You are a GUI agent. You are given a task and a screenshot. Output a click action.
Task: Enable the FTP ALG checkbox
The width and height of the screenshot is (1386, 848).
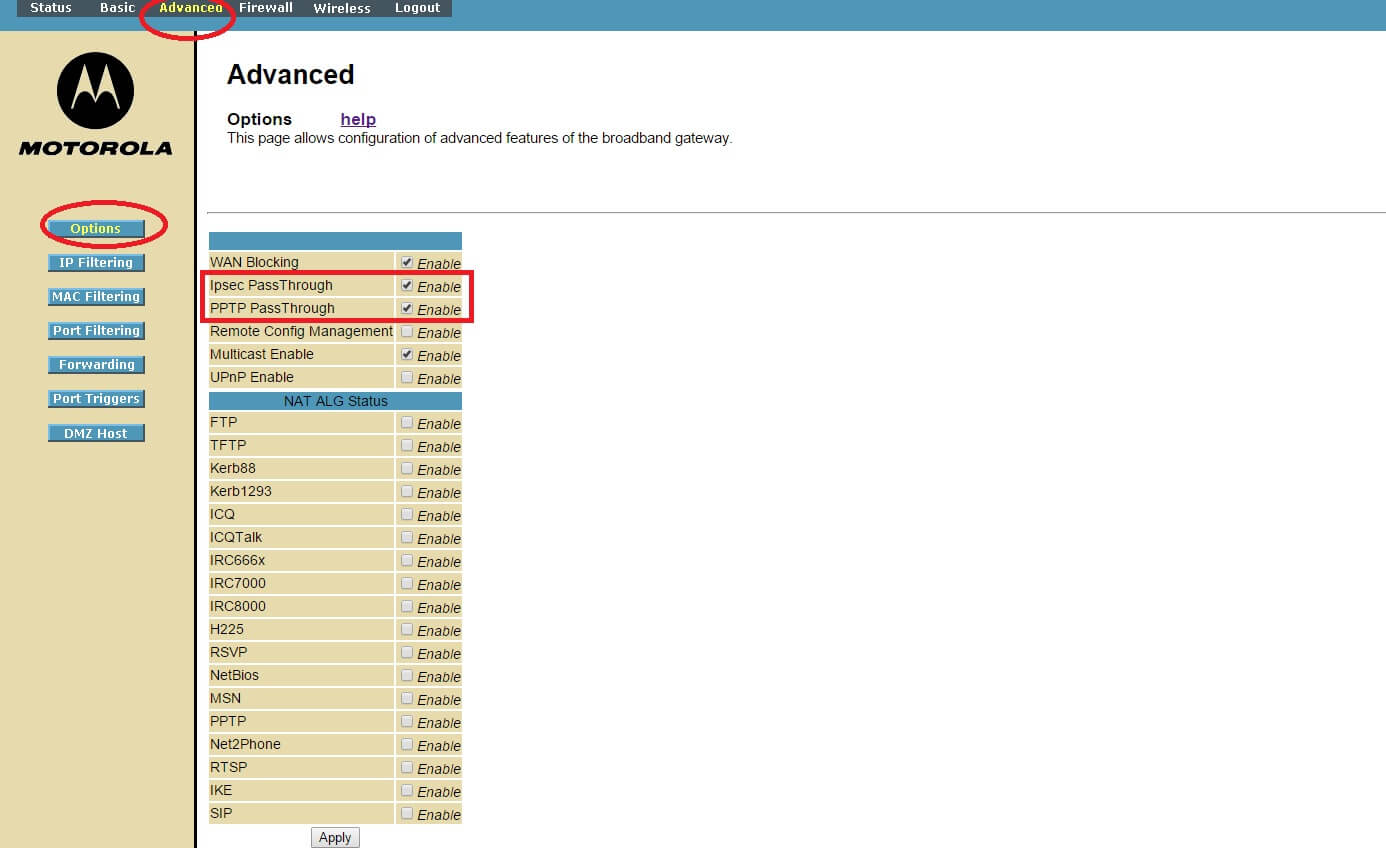pos(407,422)
